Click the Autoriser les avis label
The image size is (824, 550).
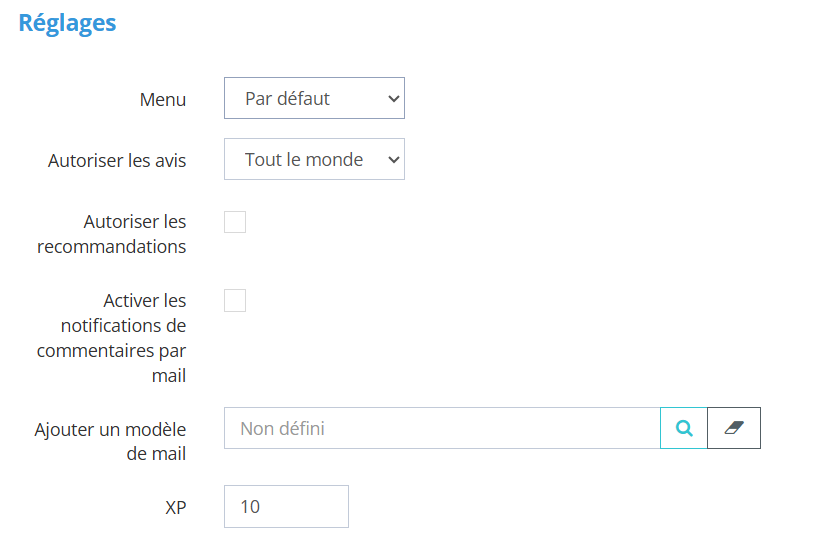click(117, 160)
